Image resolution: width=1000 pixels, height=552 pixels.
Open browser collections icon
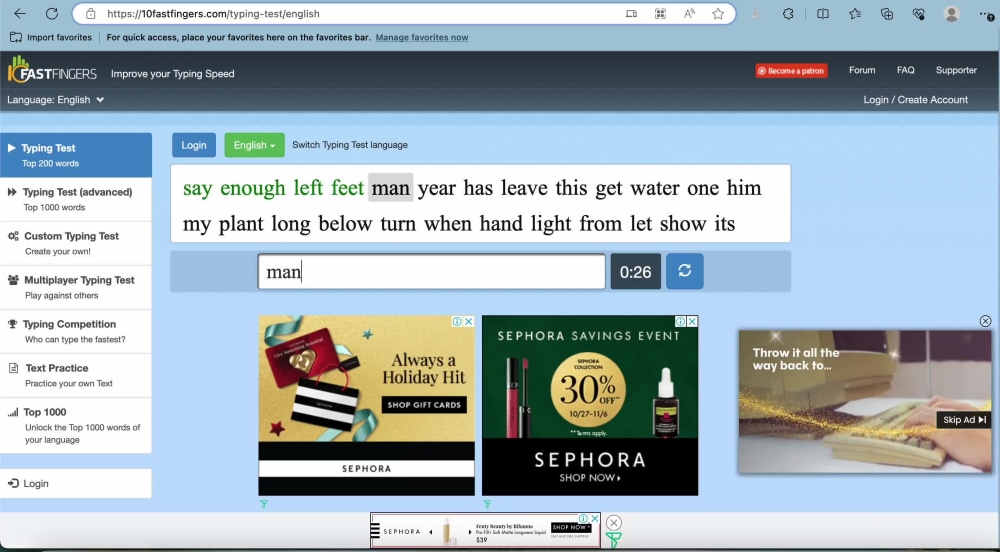(x=886, y=13)
